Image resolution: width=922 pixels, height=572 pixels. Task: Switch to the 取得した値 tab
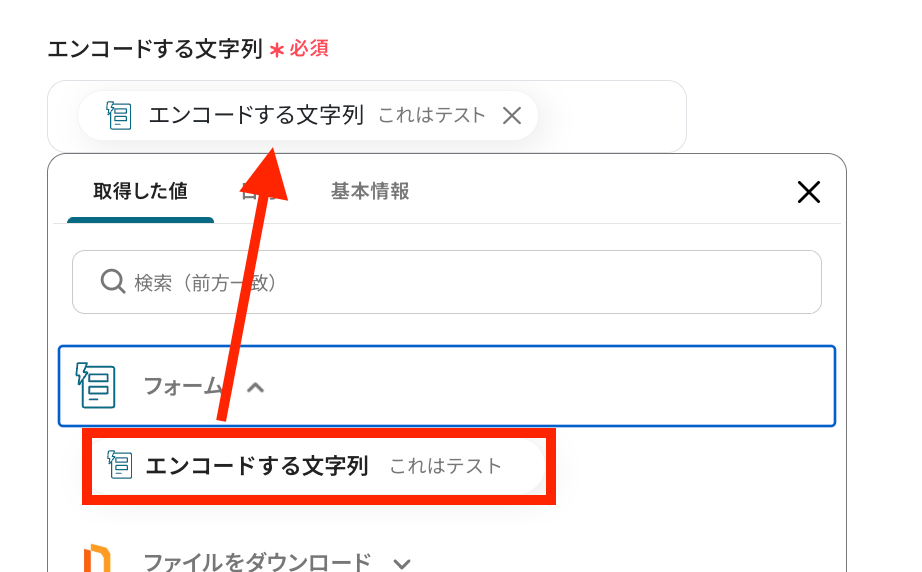[x=140, y=191]
